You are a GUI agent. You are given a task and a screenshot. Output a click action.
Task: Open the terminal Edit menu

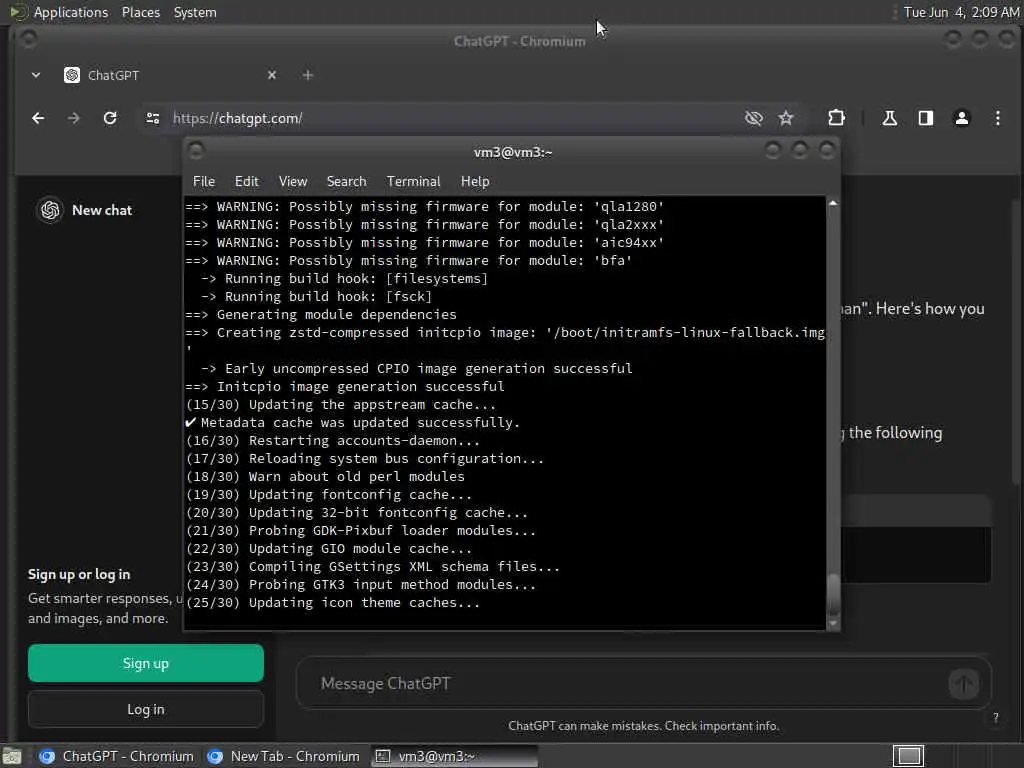point(246,182)
